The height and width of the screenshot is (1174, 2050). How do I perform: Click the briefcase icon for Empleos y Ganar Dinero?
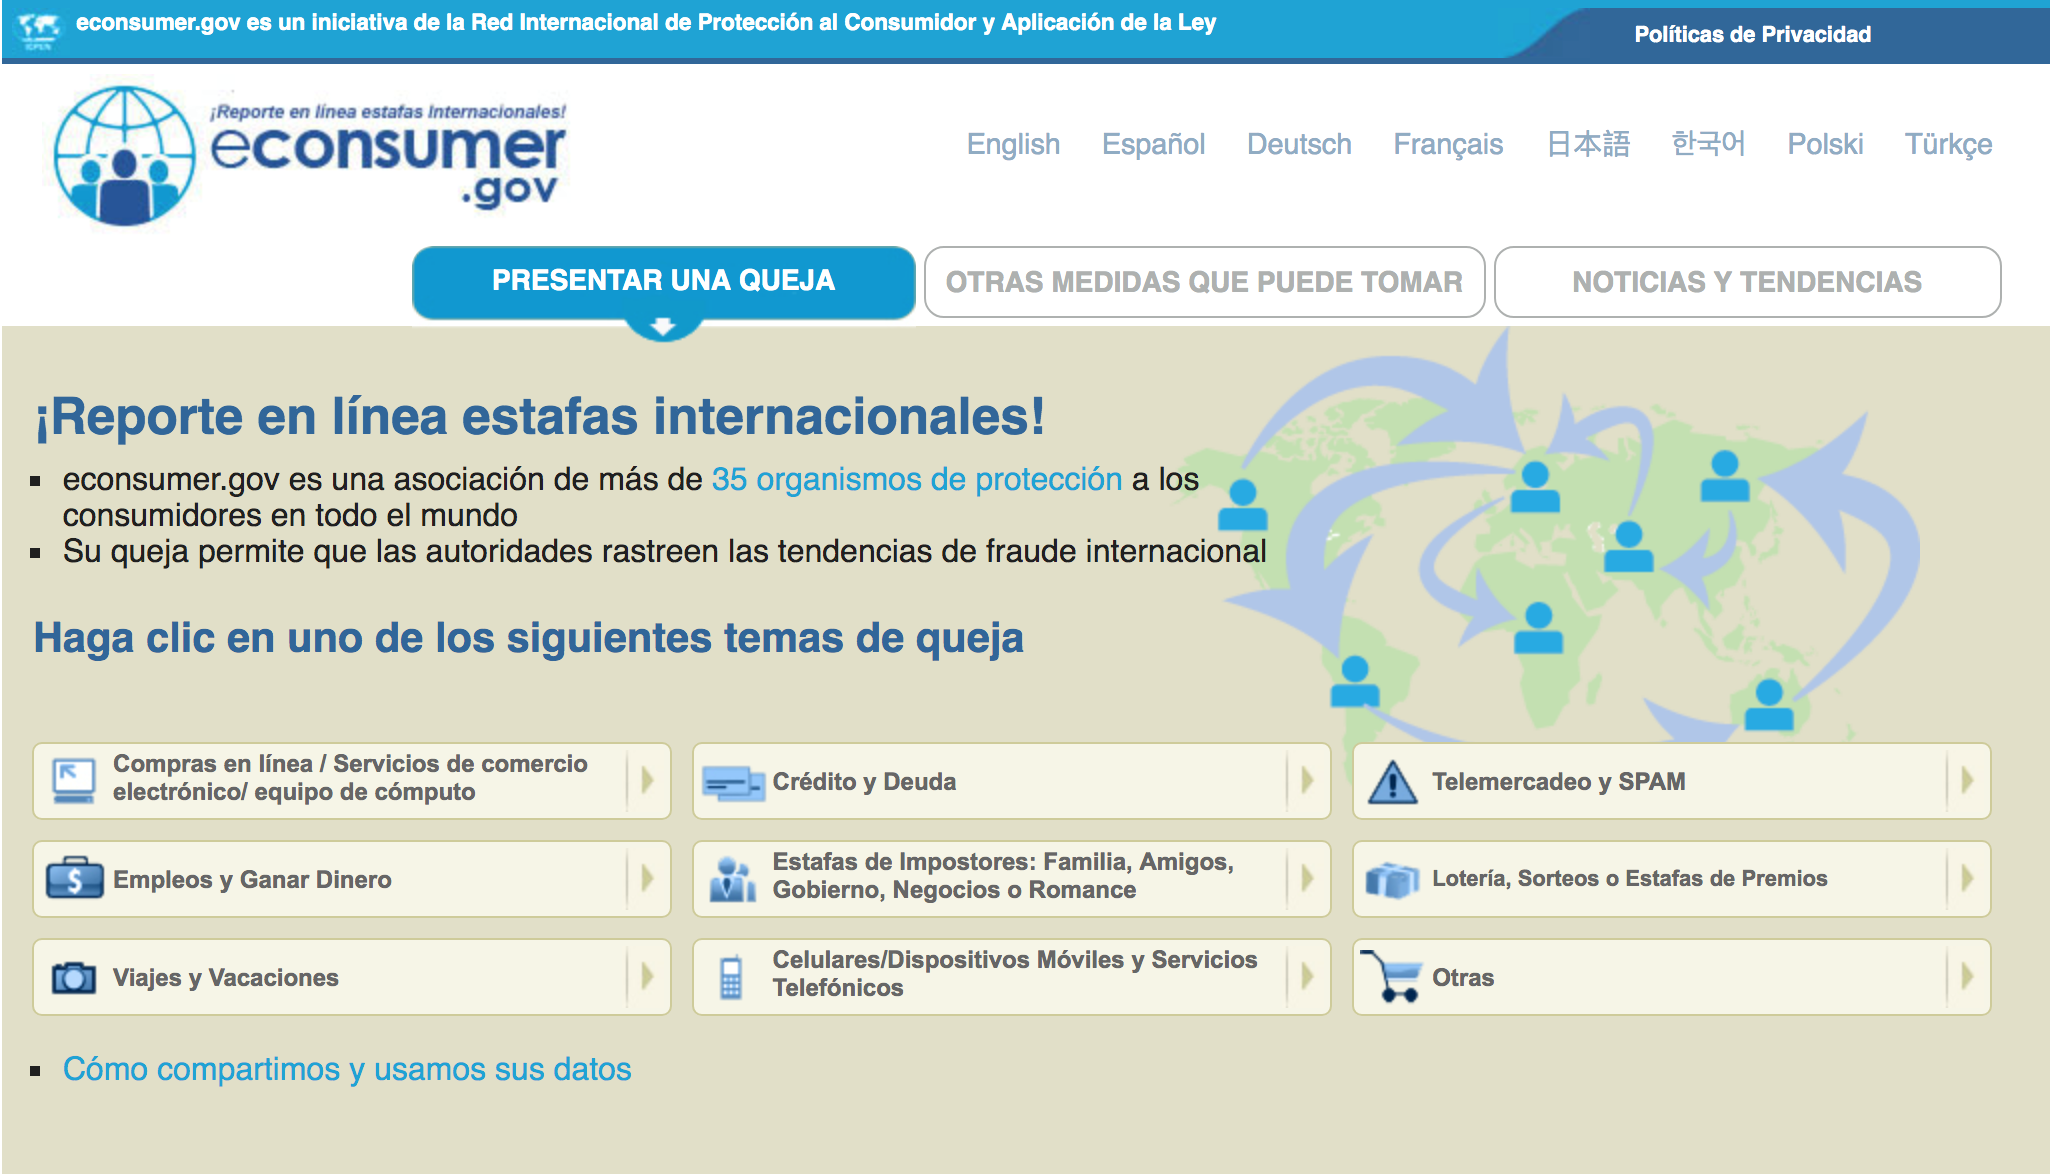74,879
